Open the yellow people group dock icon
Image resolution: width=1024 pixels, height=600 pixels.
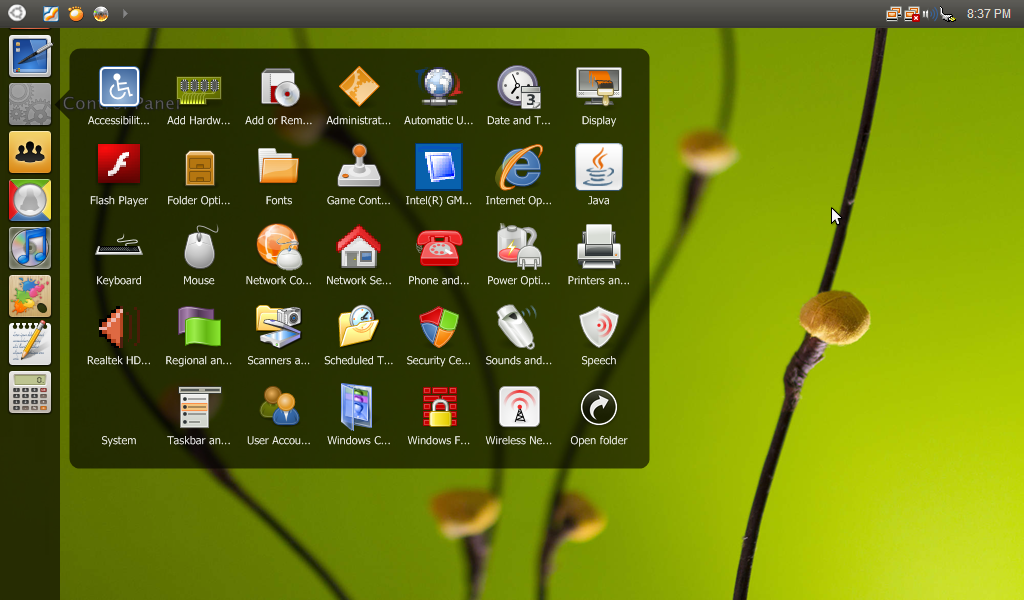(x=30, y=152)
